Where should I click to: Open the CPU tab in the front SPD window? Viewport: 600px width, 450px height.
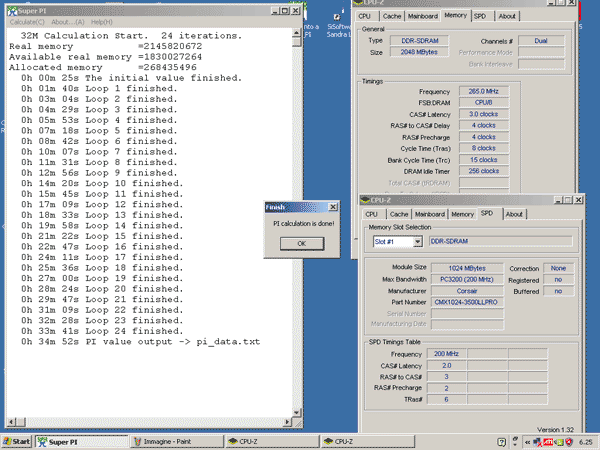372,214
